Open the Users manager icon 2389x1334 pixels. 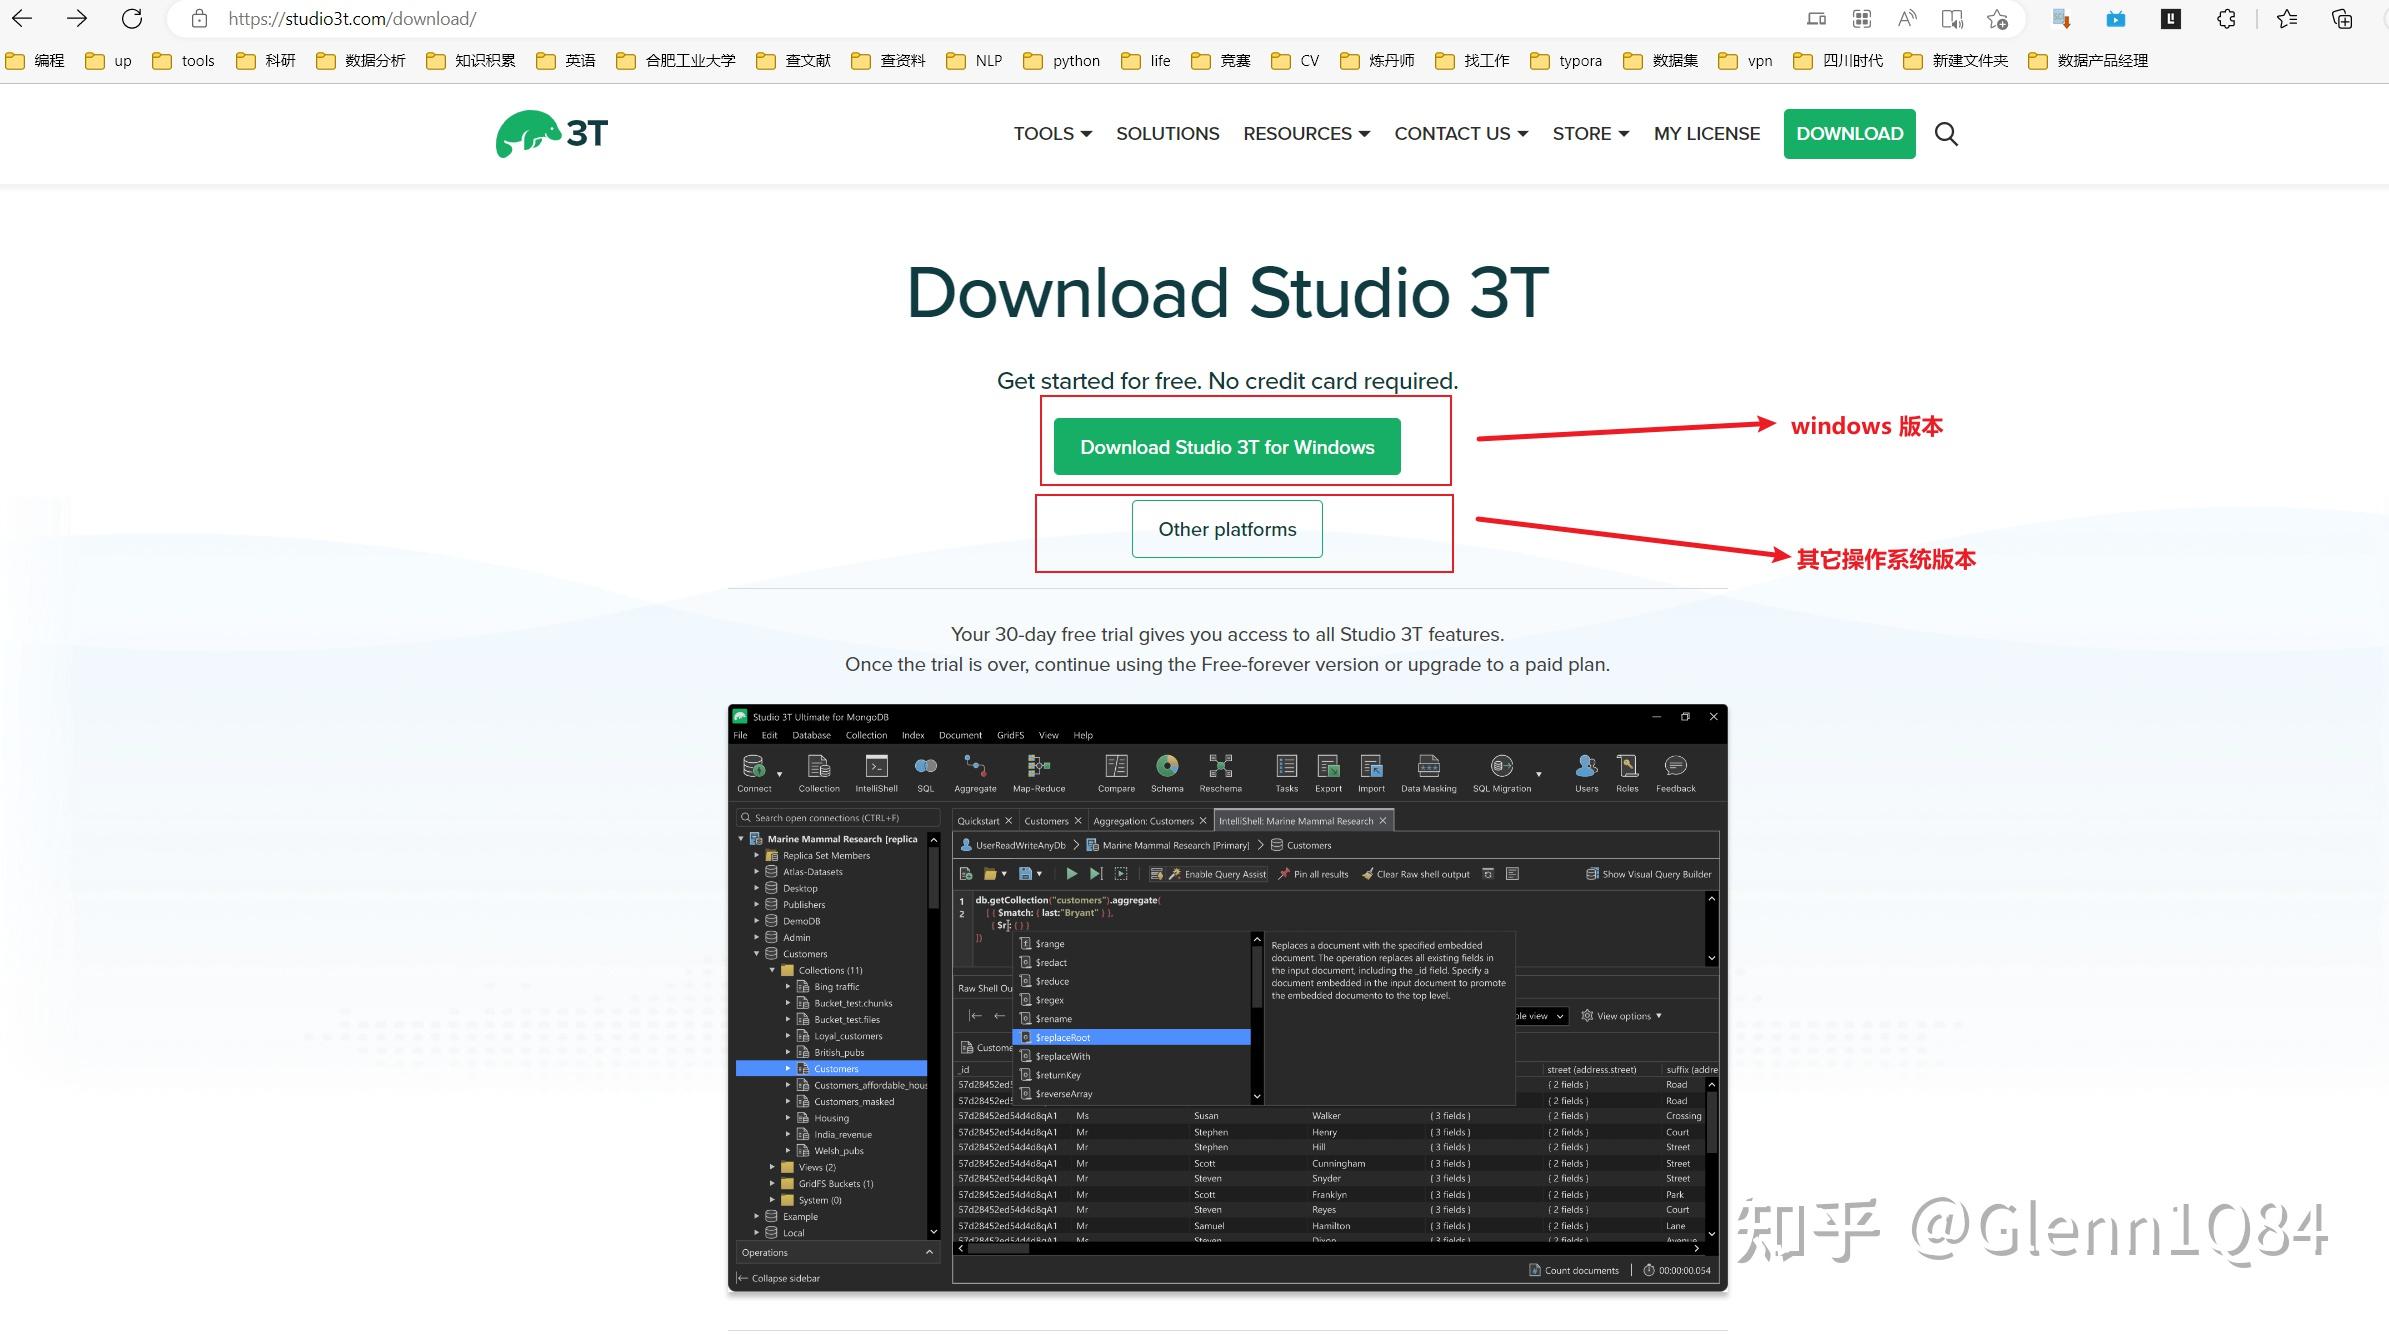1586,767
